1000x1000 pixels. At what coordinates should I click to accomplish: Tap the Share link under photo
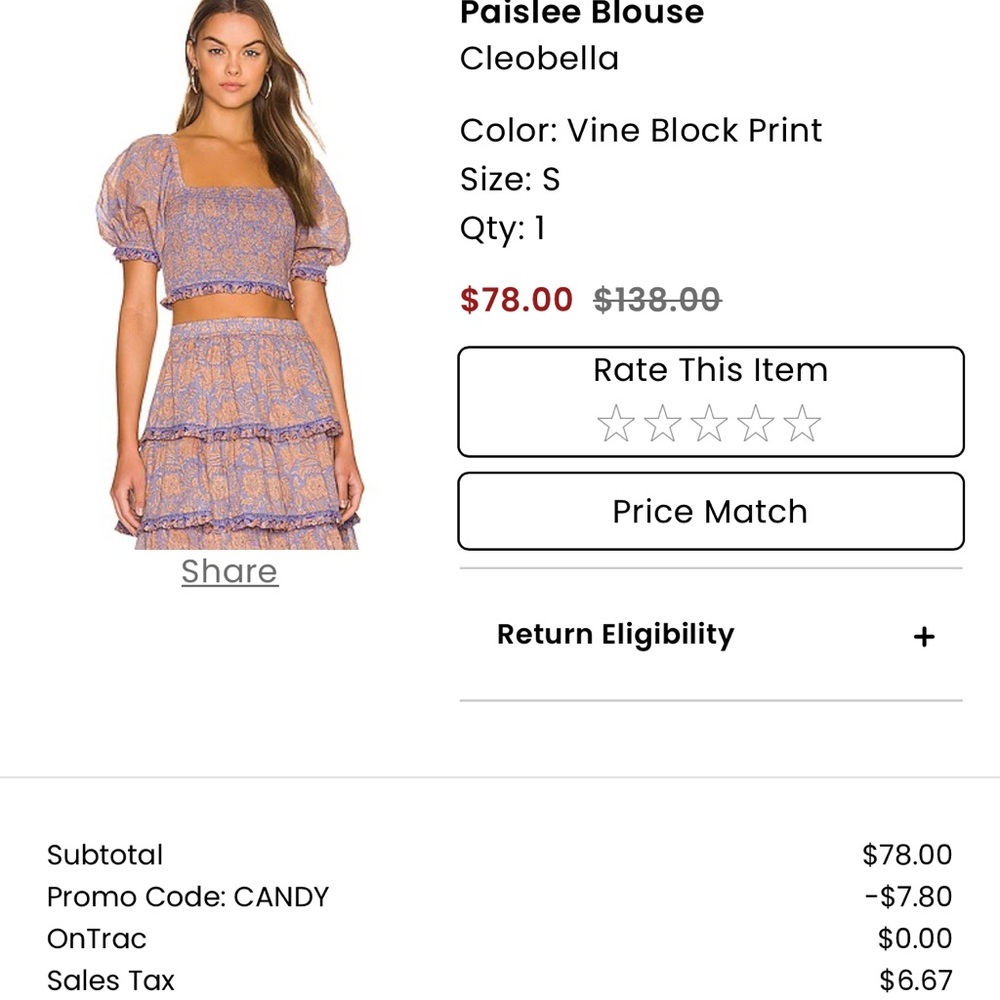[229, 571]
